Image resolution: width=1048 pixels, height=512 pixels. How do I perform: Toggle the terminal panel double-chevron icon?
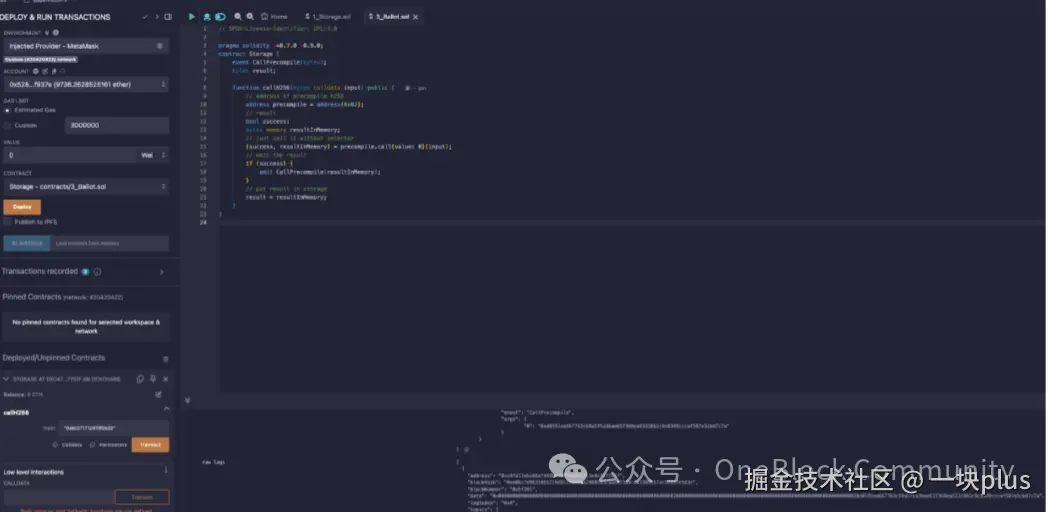[x=187, y=400]
